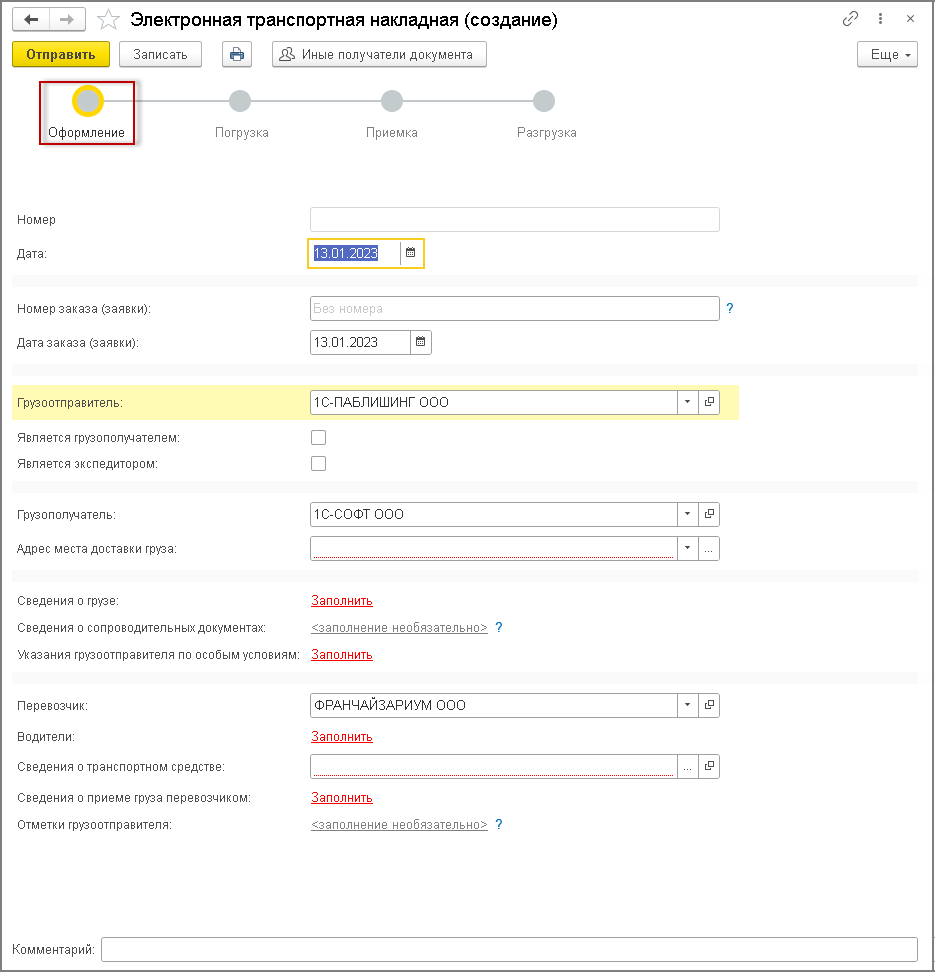Toggle Является экспедитором checkbox
This screenshot has height=972, width=935.
[319, 463]
